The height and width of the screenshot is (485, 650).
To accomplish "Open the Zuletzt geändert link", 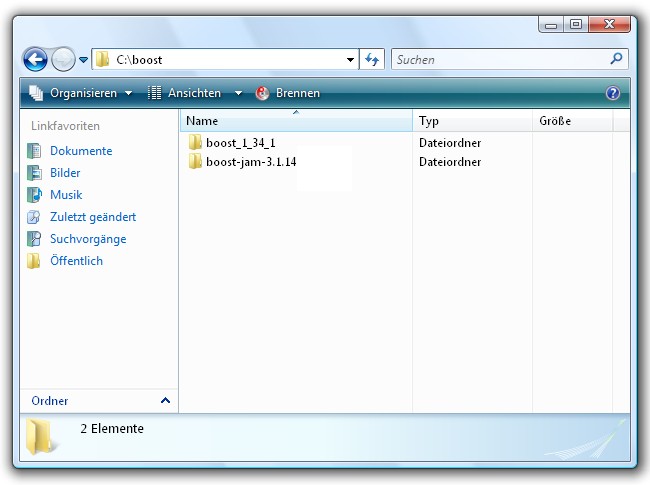I will tap(93, 217).
